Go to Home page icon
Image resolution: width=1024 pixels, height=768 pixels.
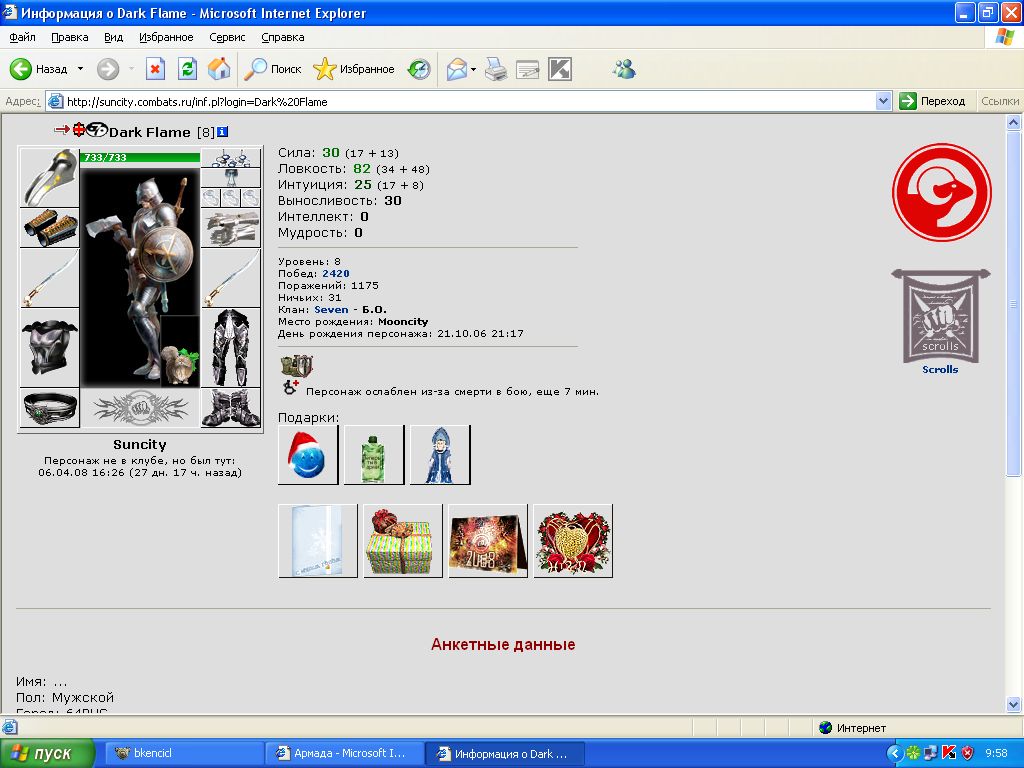(219, 69)
